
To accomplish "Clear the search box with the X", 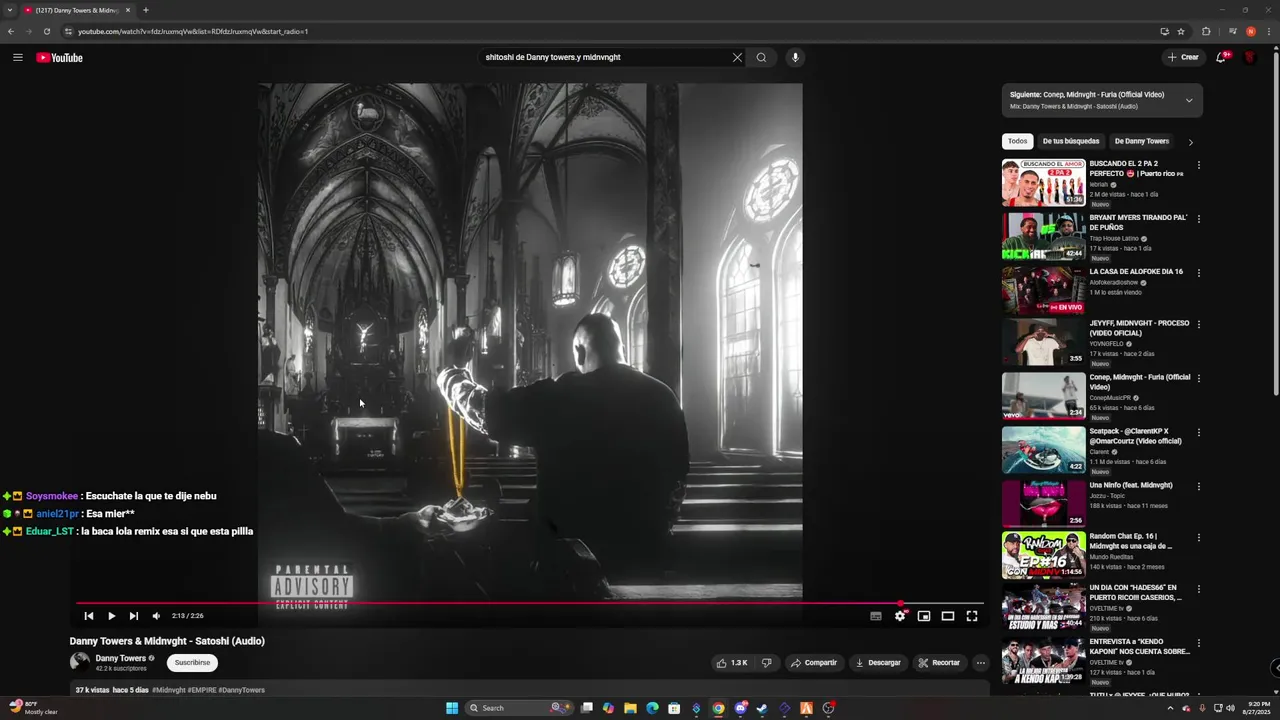I will tap(737, 57).
